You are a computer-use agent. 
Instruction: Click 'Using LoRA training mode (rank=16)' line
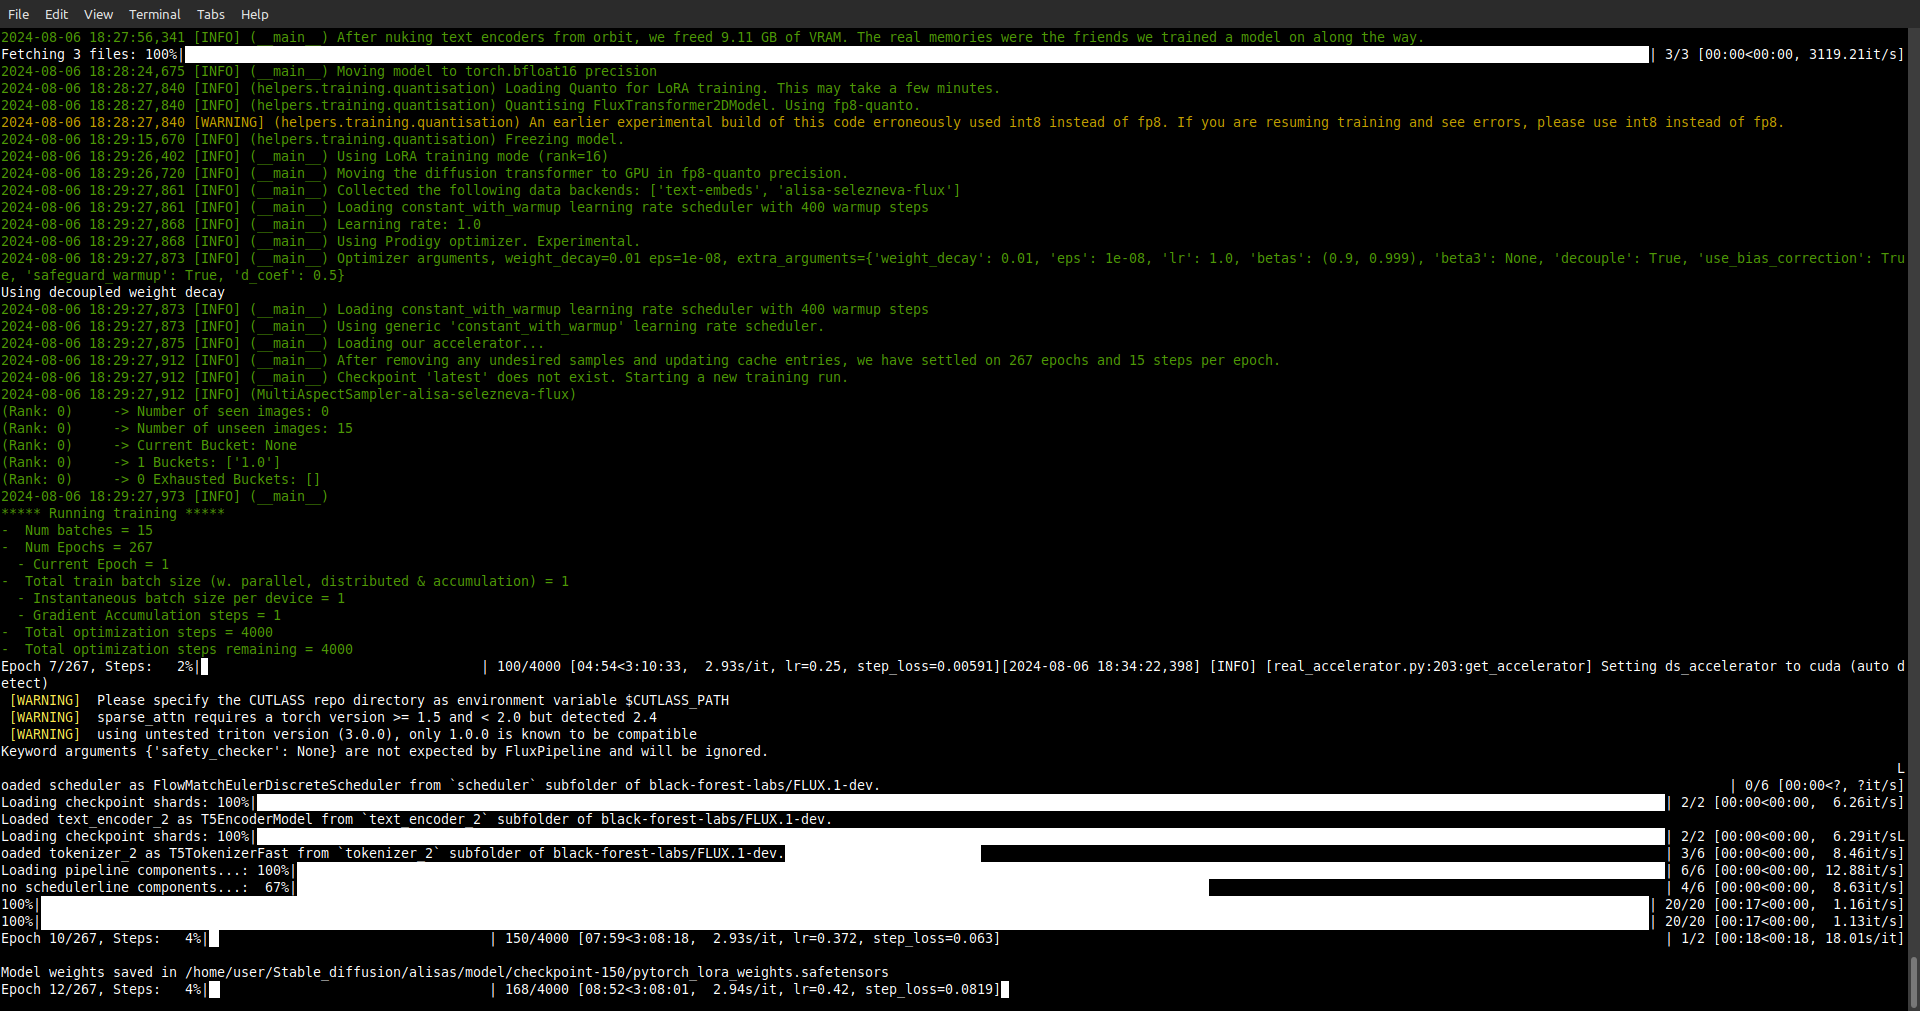click(x=305, y=156)
